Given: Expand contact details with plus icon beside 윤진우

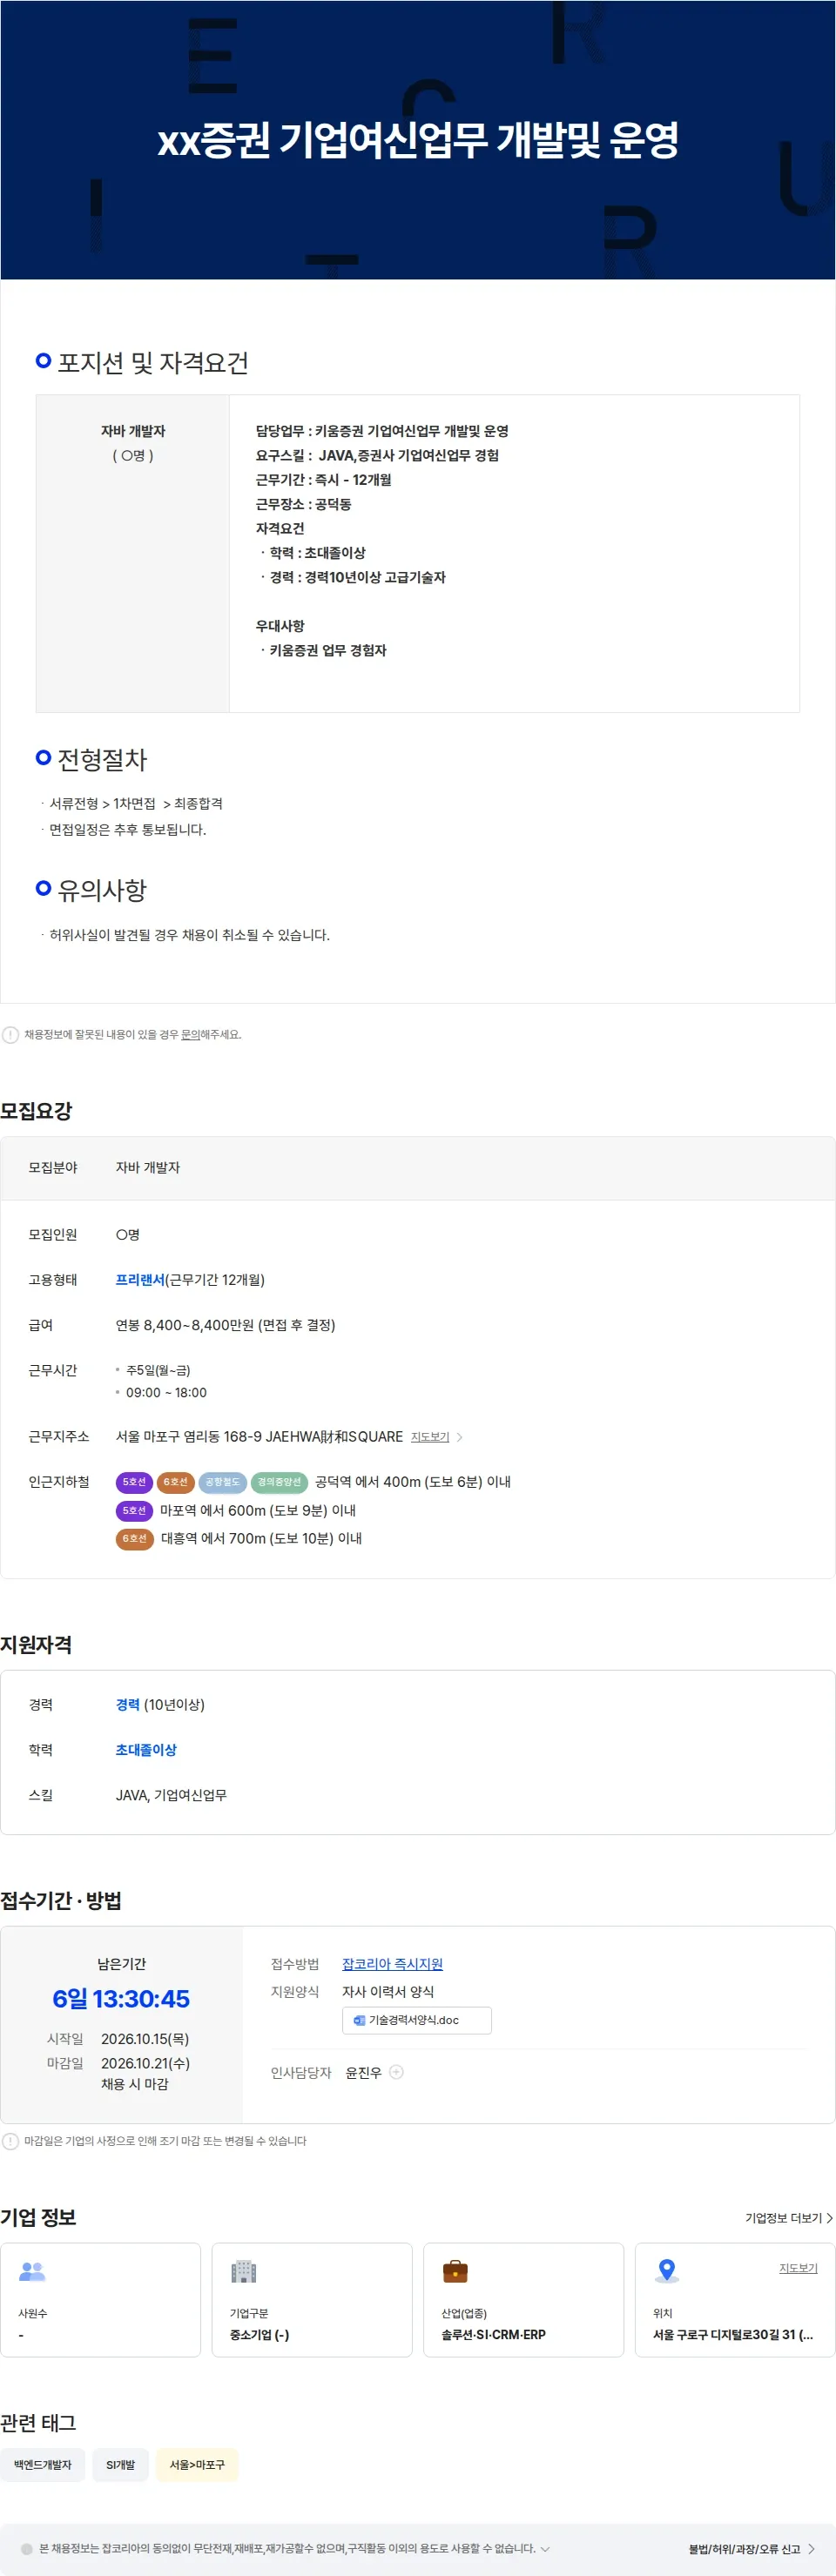Looking at the screenshot, I should coord(396,2072).
